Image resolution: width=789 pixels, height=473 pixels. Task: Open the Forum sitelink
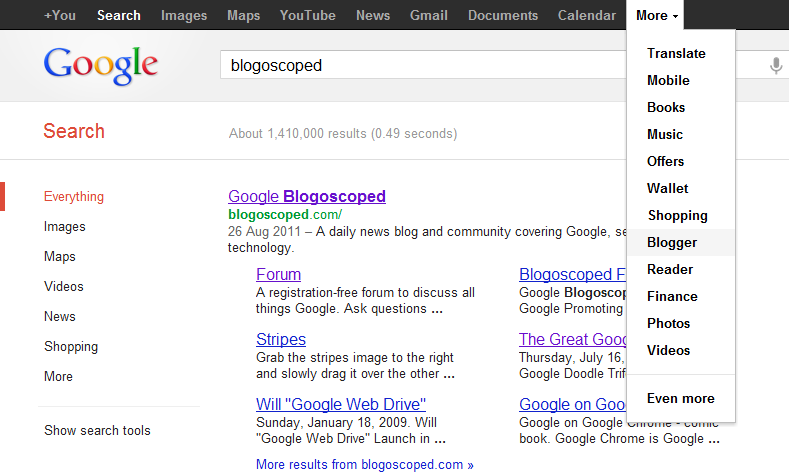pyautogui.click(x=278, y=274)
